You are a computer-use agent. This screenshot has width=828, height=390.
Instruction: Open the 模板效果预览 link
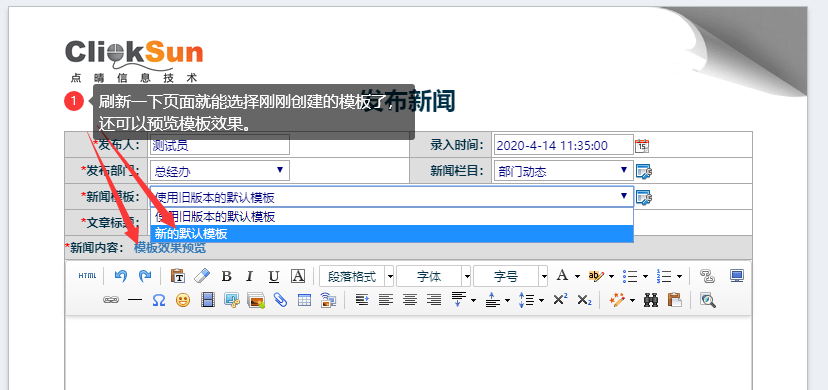point(170,248)
